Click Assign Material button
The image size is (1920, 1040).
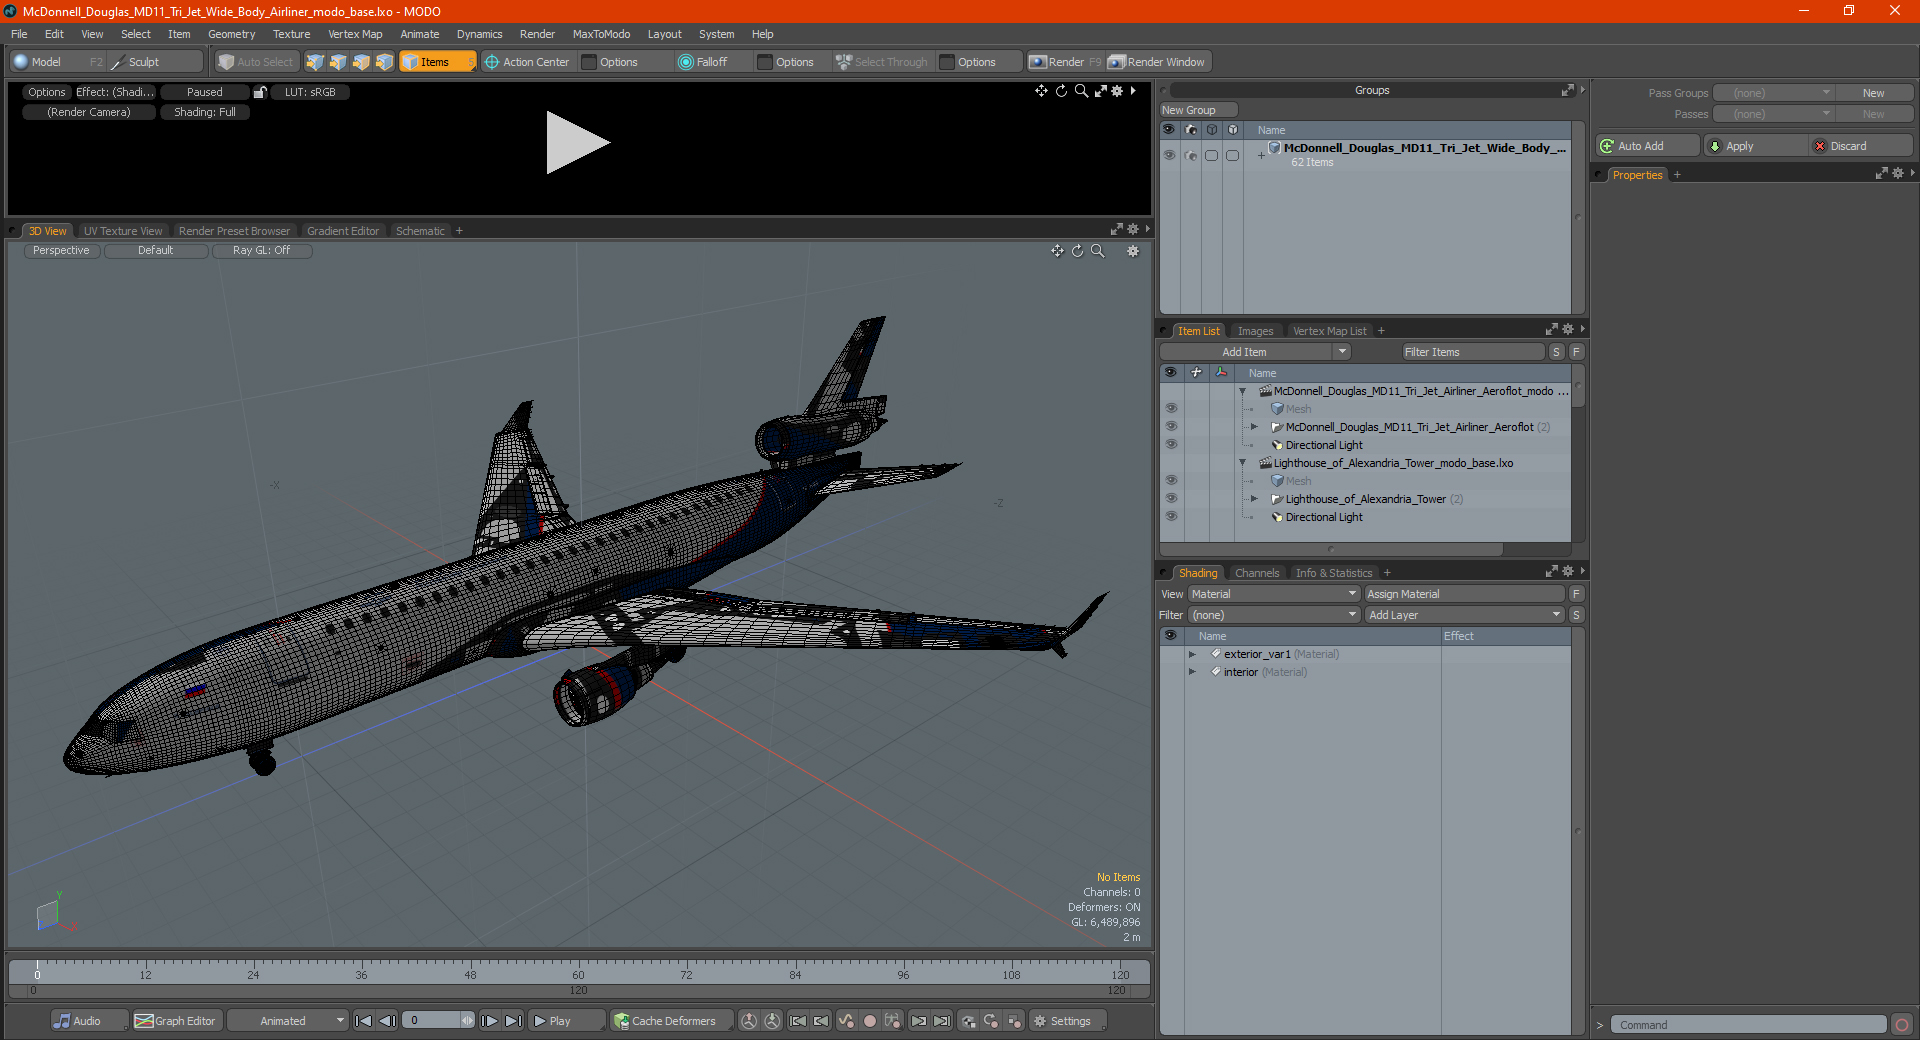pyautogui.click(x=1464, y=594)
